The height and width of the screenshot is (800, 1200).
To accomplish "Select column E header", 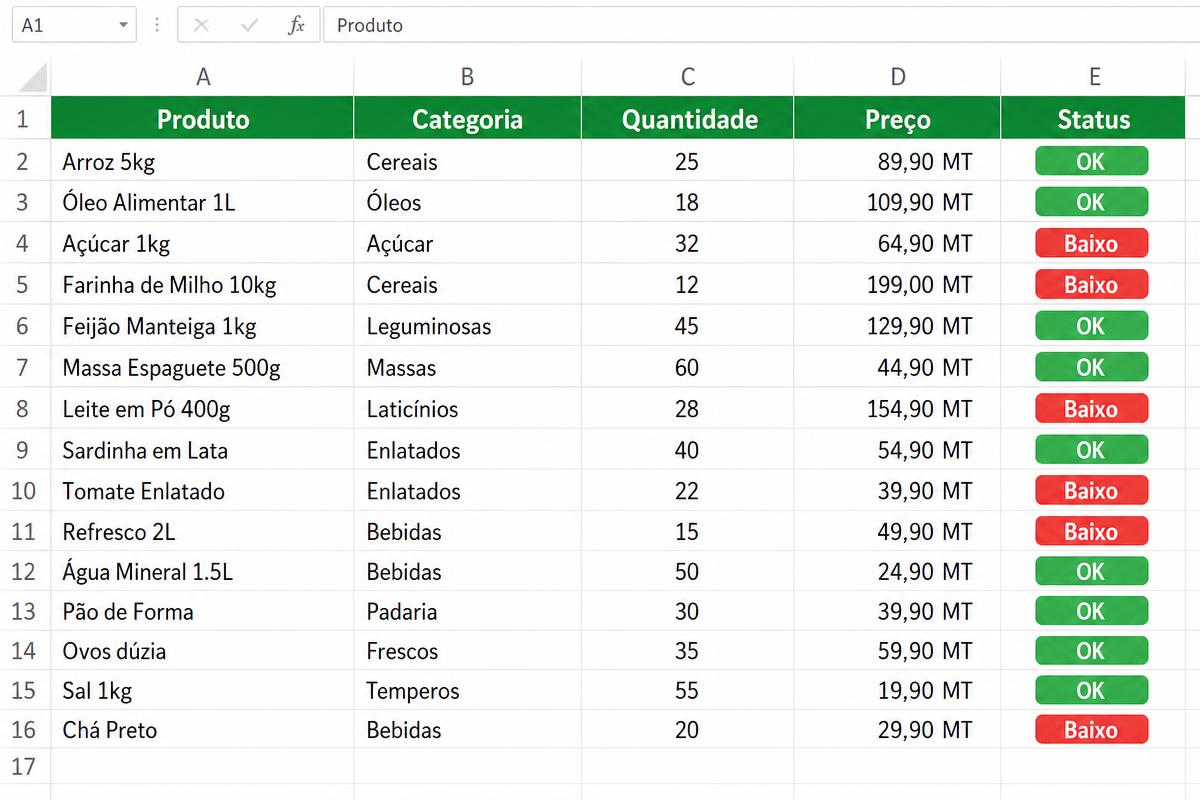I will 1095,77.
